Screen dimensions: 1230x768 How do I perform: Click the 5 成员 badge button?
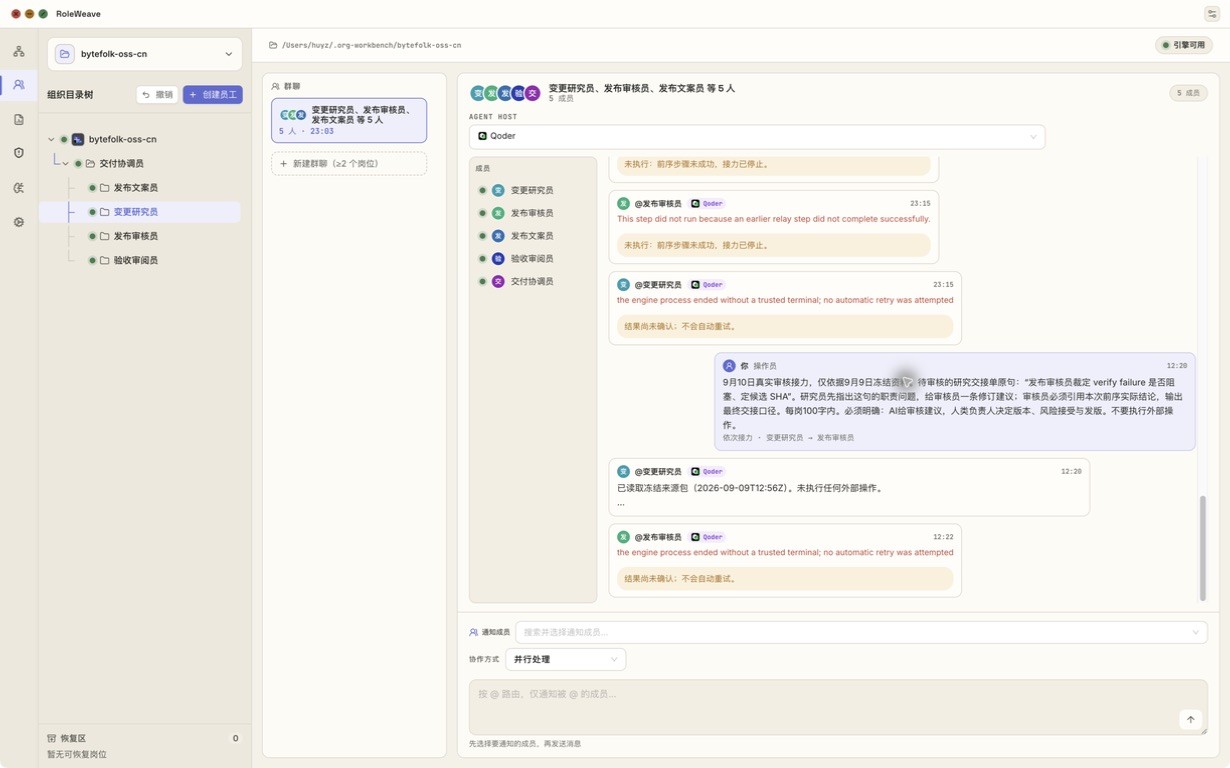click(x=1189, y=93)
